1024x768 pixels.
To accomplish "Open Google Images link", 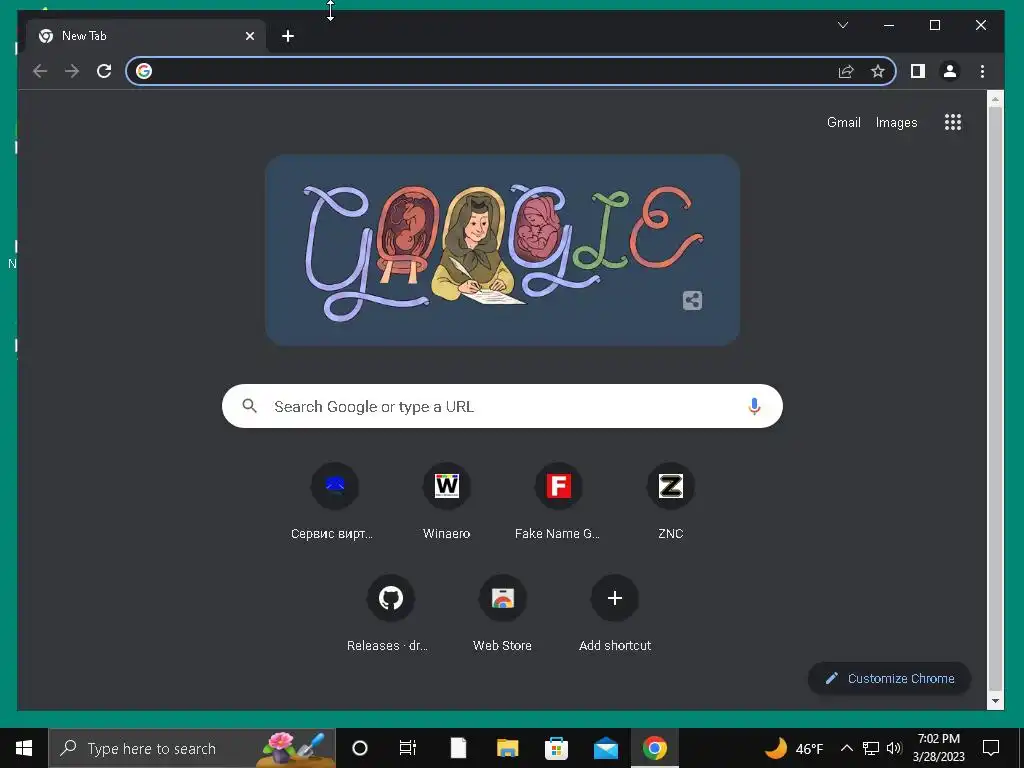I will (896, 122).
